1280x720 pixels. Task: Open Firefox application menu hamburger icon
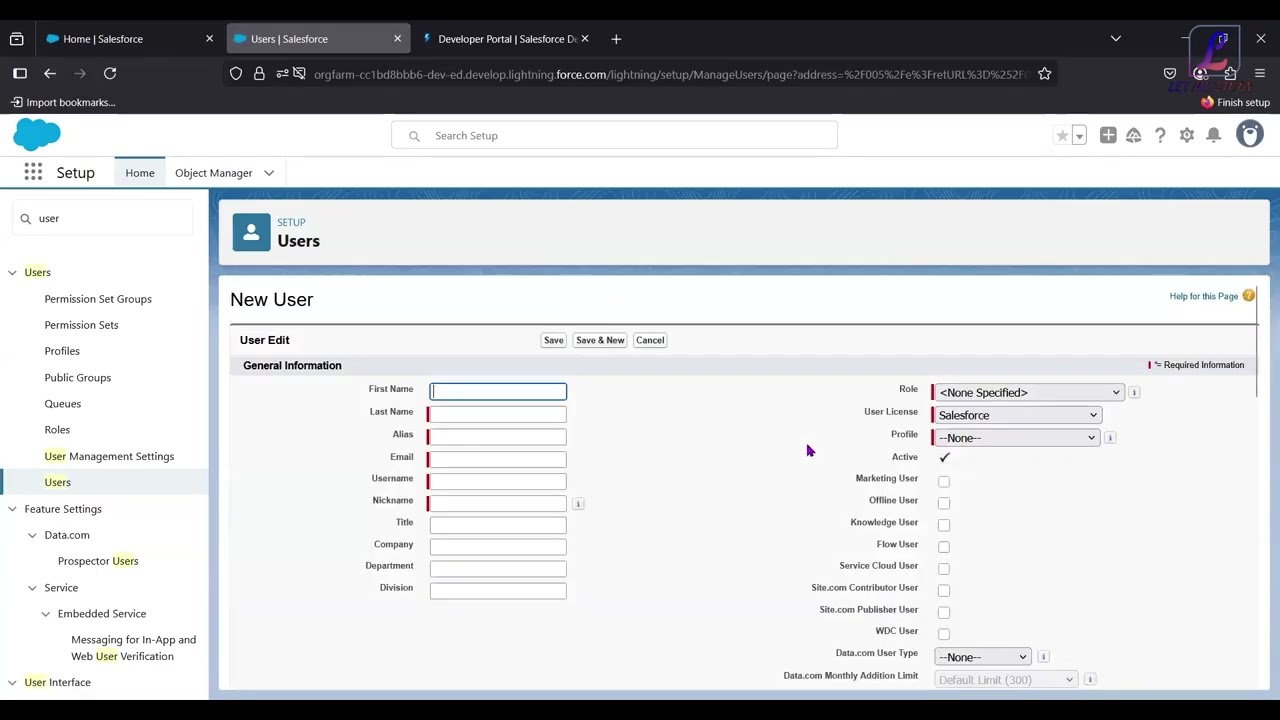1260,73
